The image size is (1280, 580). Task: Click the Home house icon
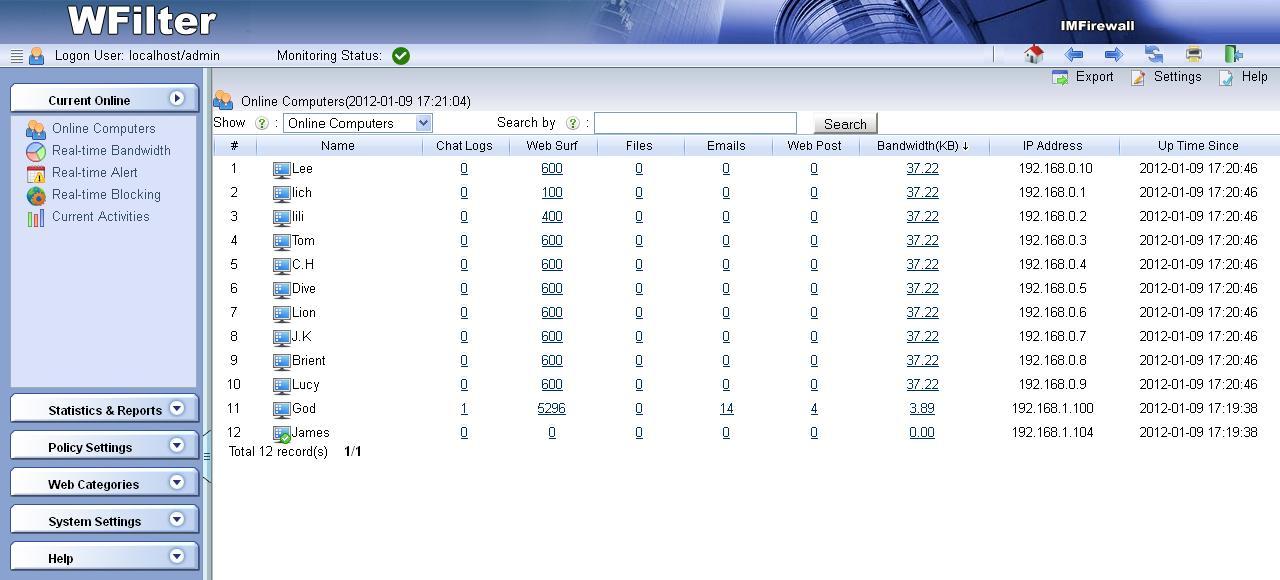pos(1034,54)
